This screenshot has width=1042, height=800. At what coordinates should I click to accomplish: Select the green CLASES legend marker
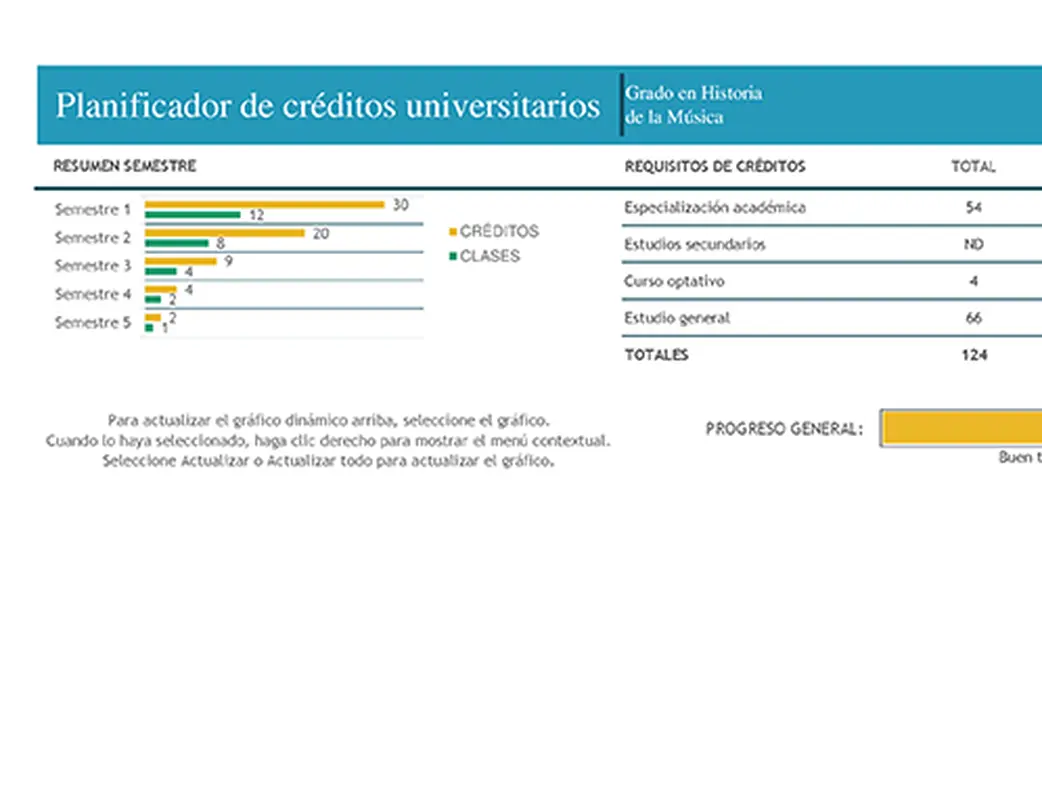tap(451, 254)
